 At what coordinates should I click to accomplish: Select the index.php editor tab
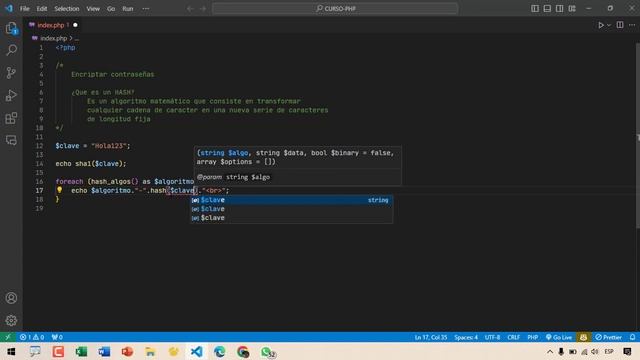52,25
